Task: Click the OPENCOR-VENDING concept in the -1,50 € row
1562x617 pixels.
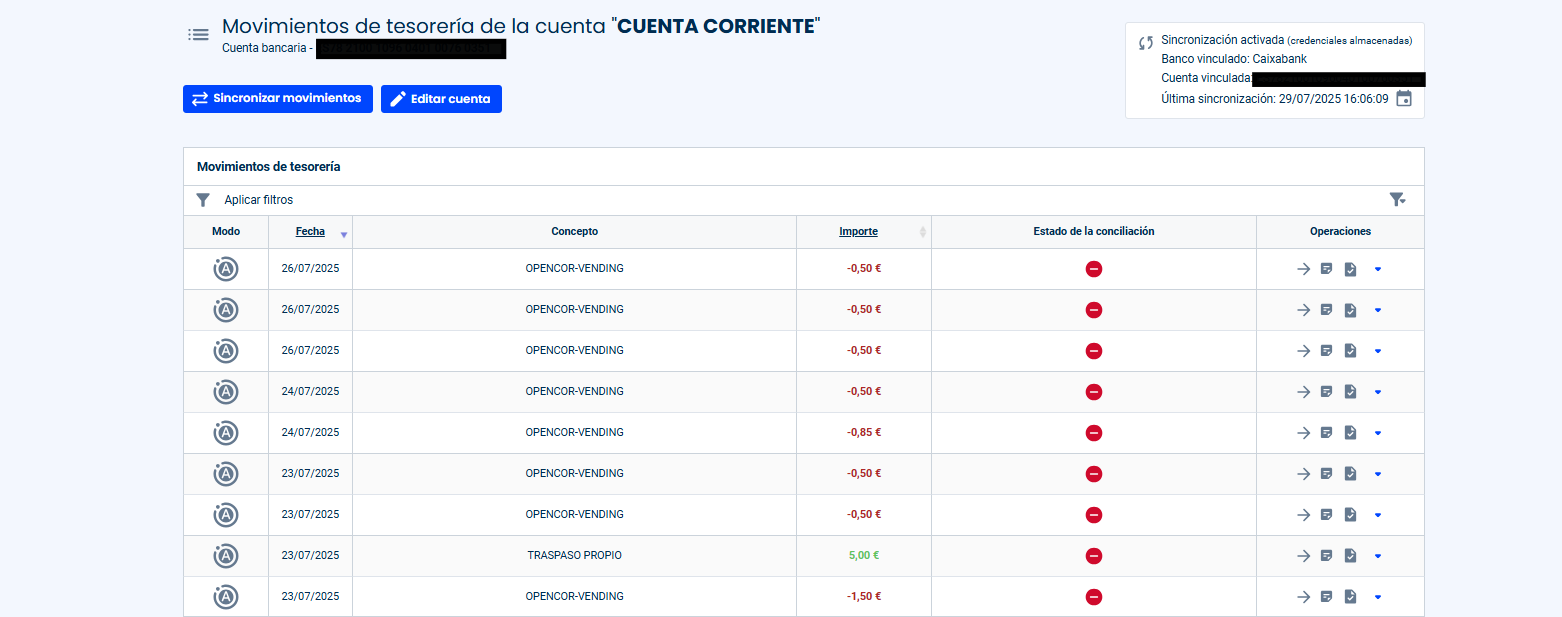Action: pos(575,597)
